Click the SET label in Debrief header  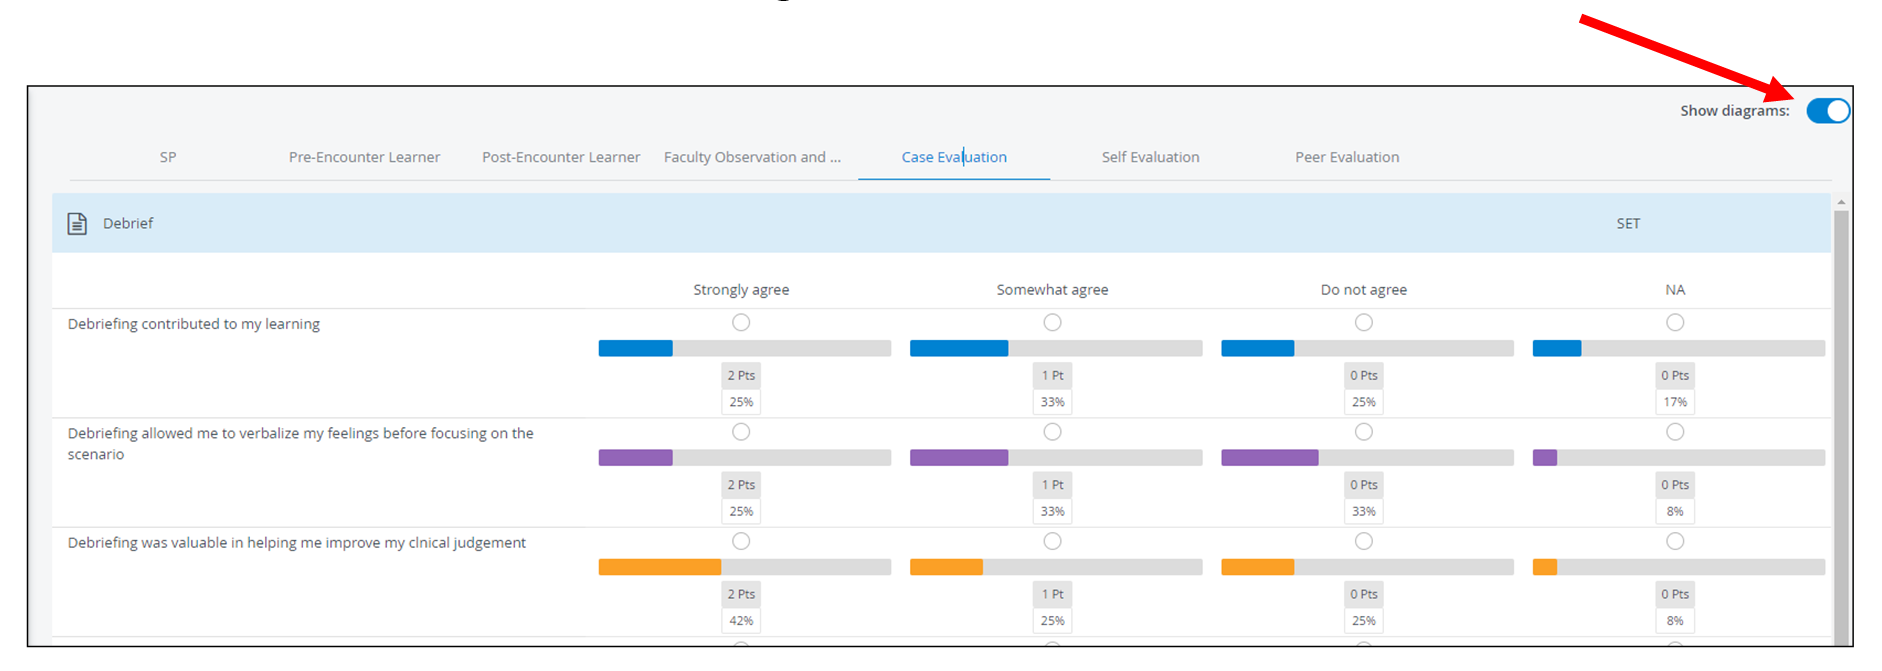(1628, 223)
